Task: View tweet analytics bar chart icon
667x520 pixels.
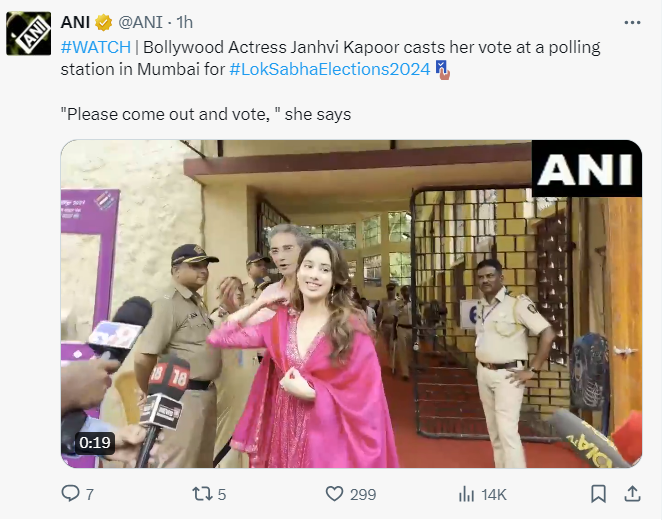Action: [466, 494]
